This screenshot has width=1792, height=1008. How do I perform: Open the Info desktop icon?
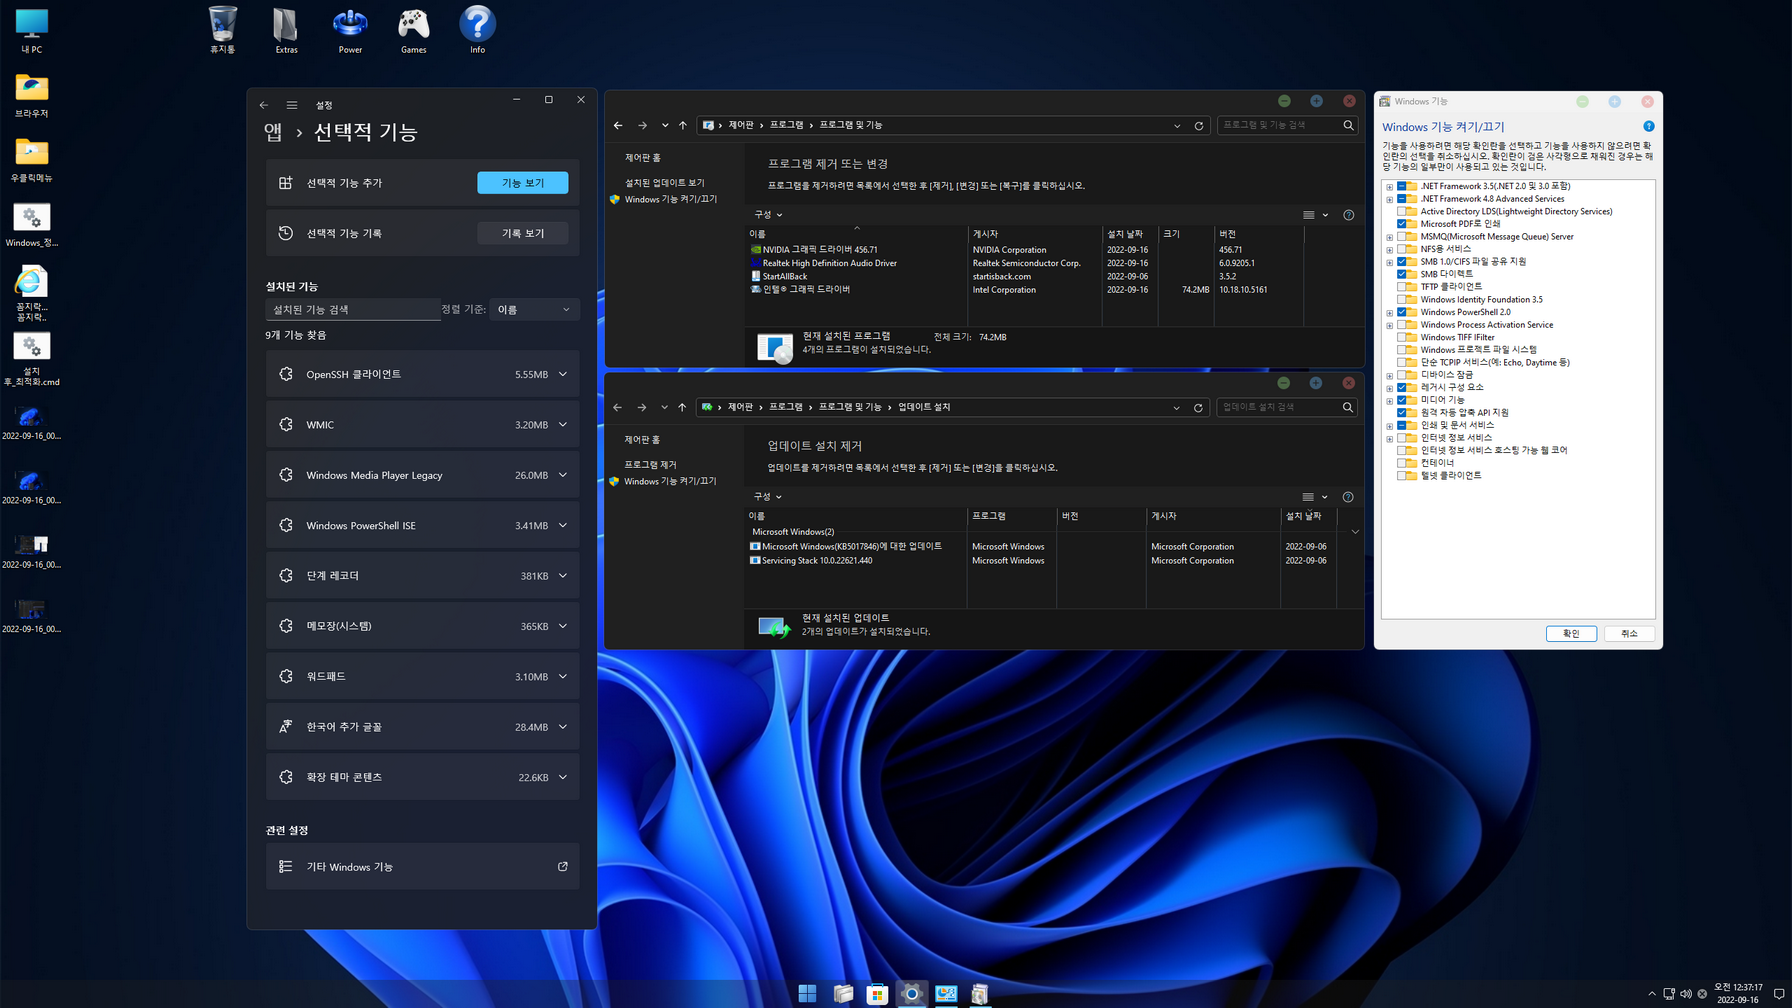478,30
